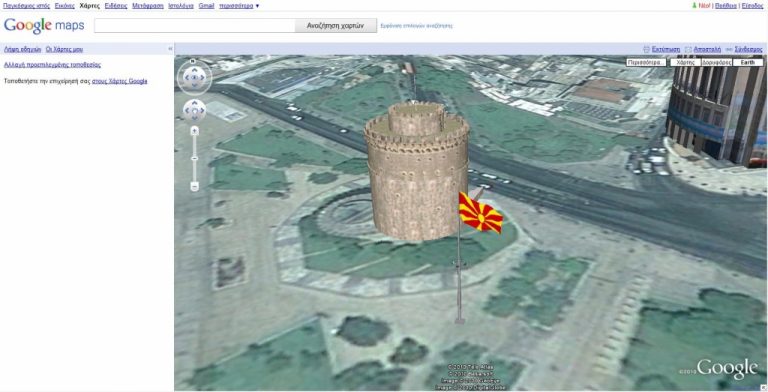Open the Ιστολόγια blogs link
This screenshot has height=392, width=768.
click(181, 6)
